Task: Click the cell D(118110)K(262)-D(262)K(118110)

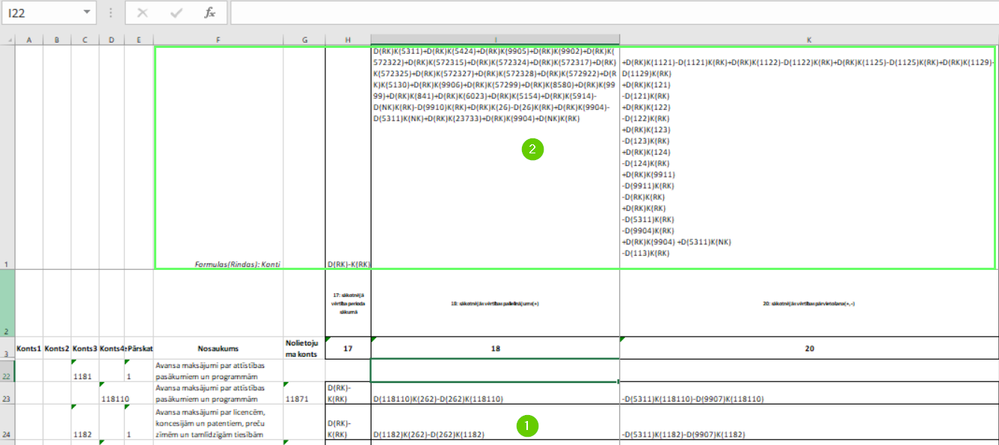Action: click(x=495, y=393)
